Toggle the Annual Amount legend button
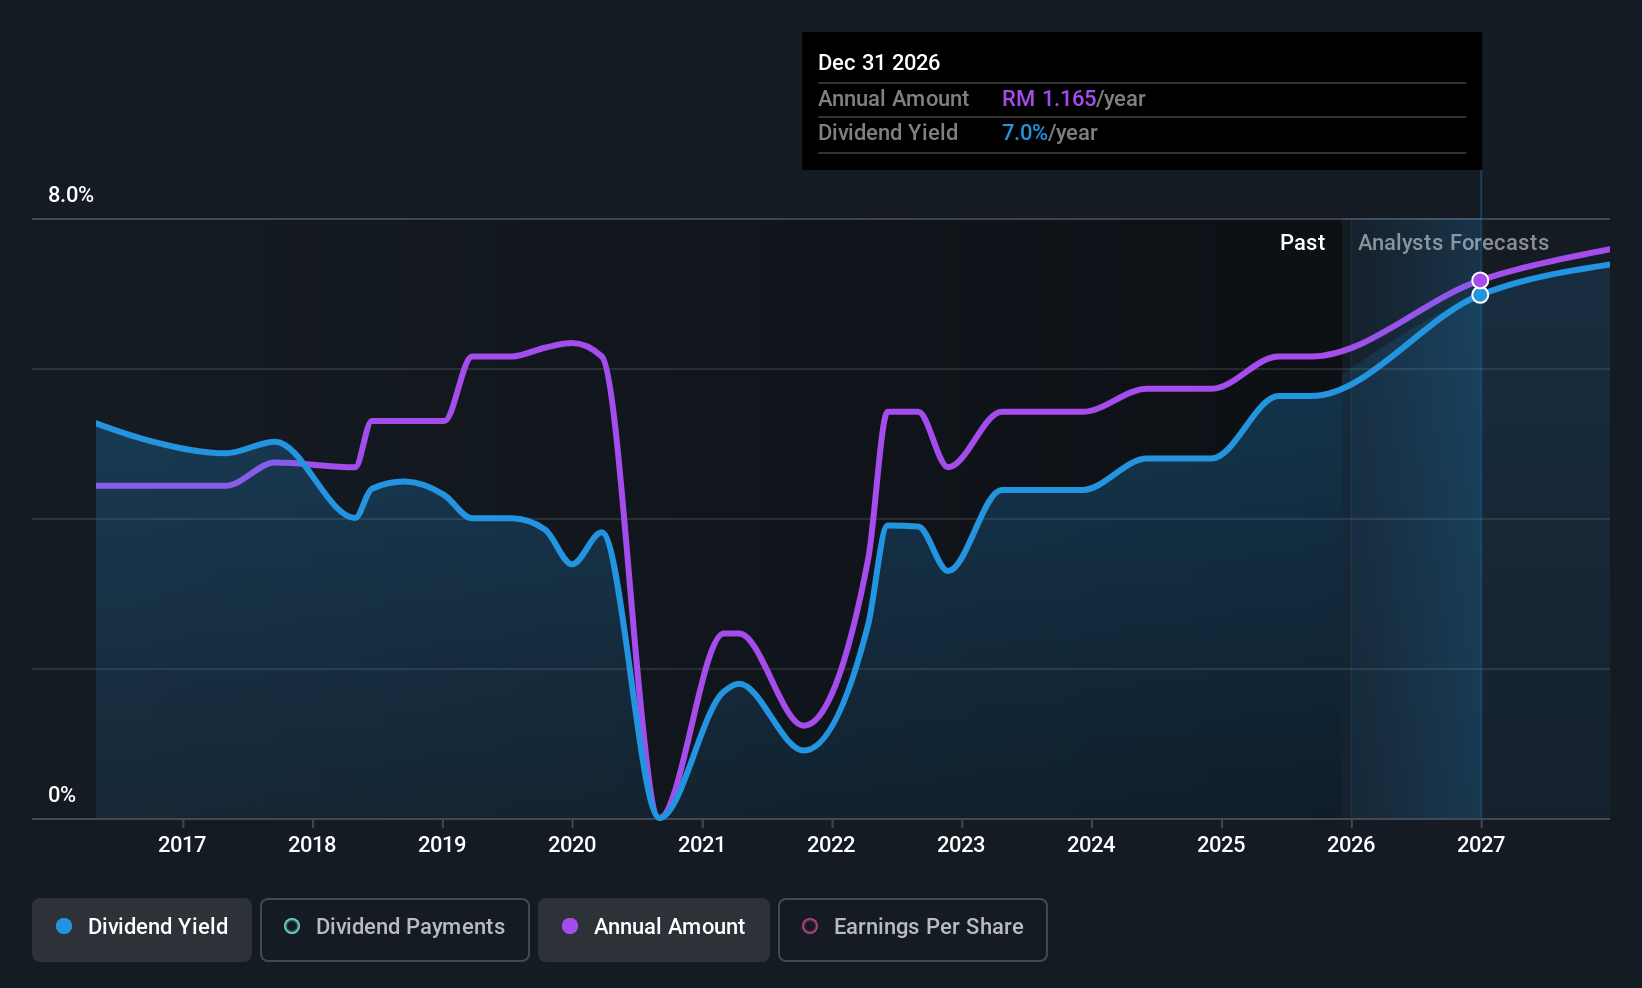Viewport: 1642px width, 988px height. coord(654,930)
